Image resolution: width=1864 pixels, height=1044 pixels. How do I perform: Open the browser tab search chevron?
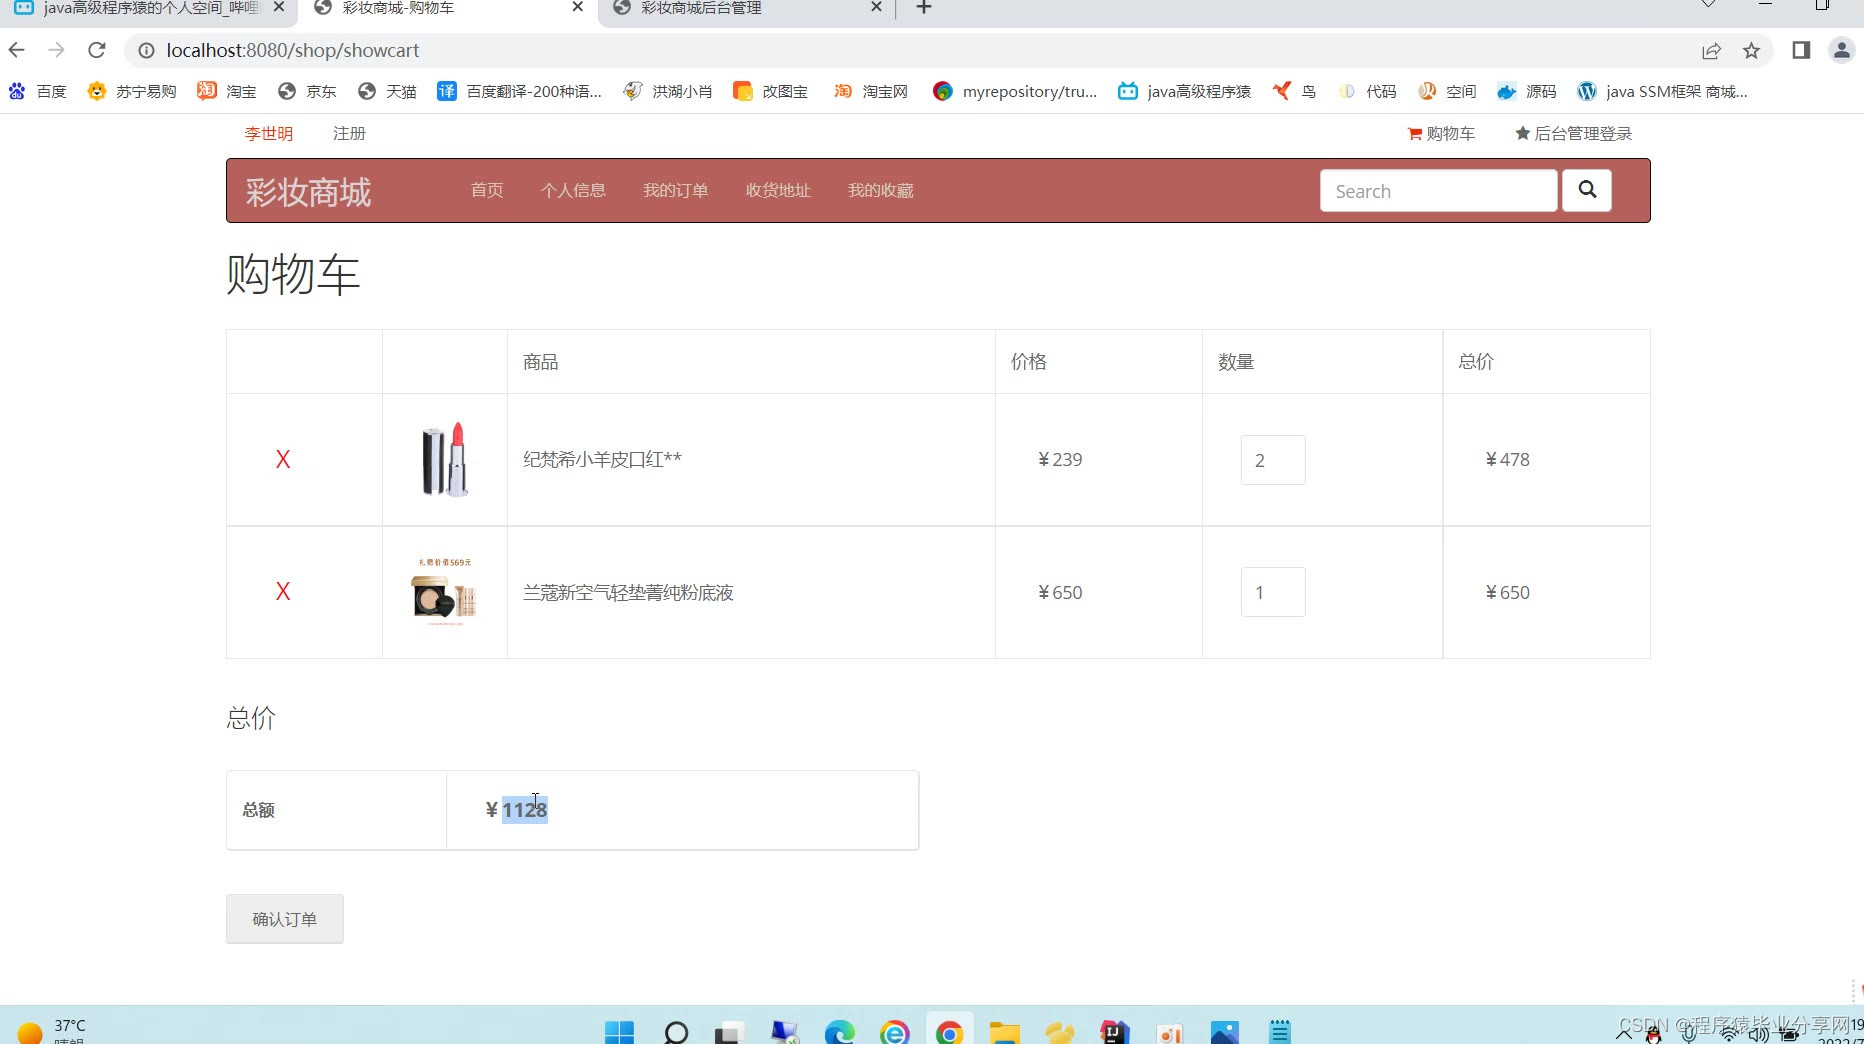click(x=1708, y=5)
